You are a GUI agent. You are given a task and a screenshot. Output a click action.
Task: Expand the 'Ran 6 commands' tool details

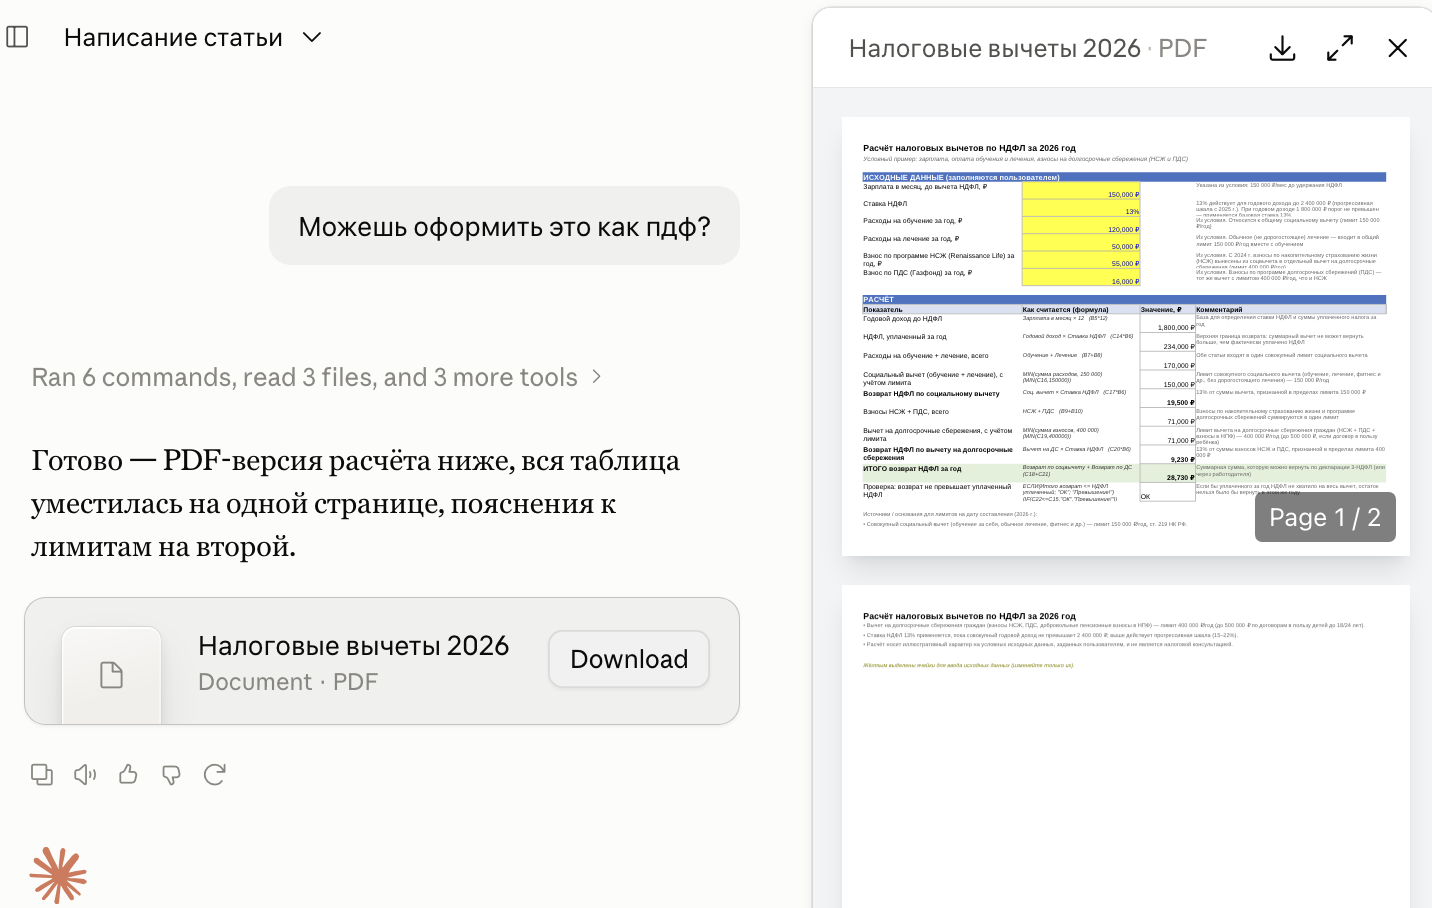point(317,377)
